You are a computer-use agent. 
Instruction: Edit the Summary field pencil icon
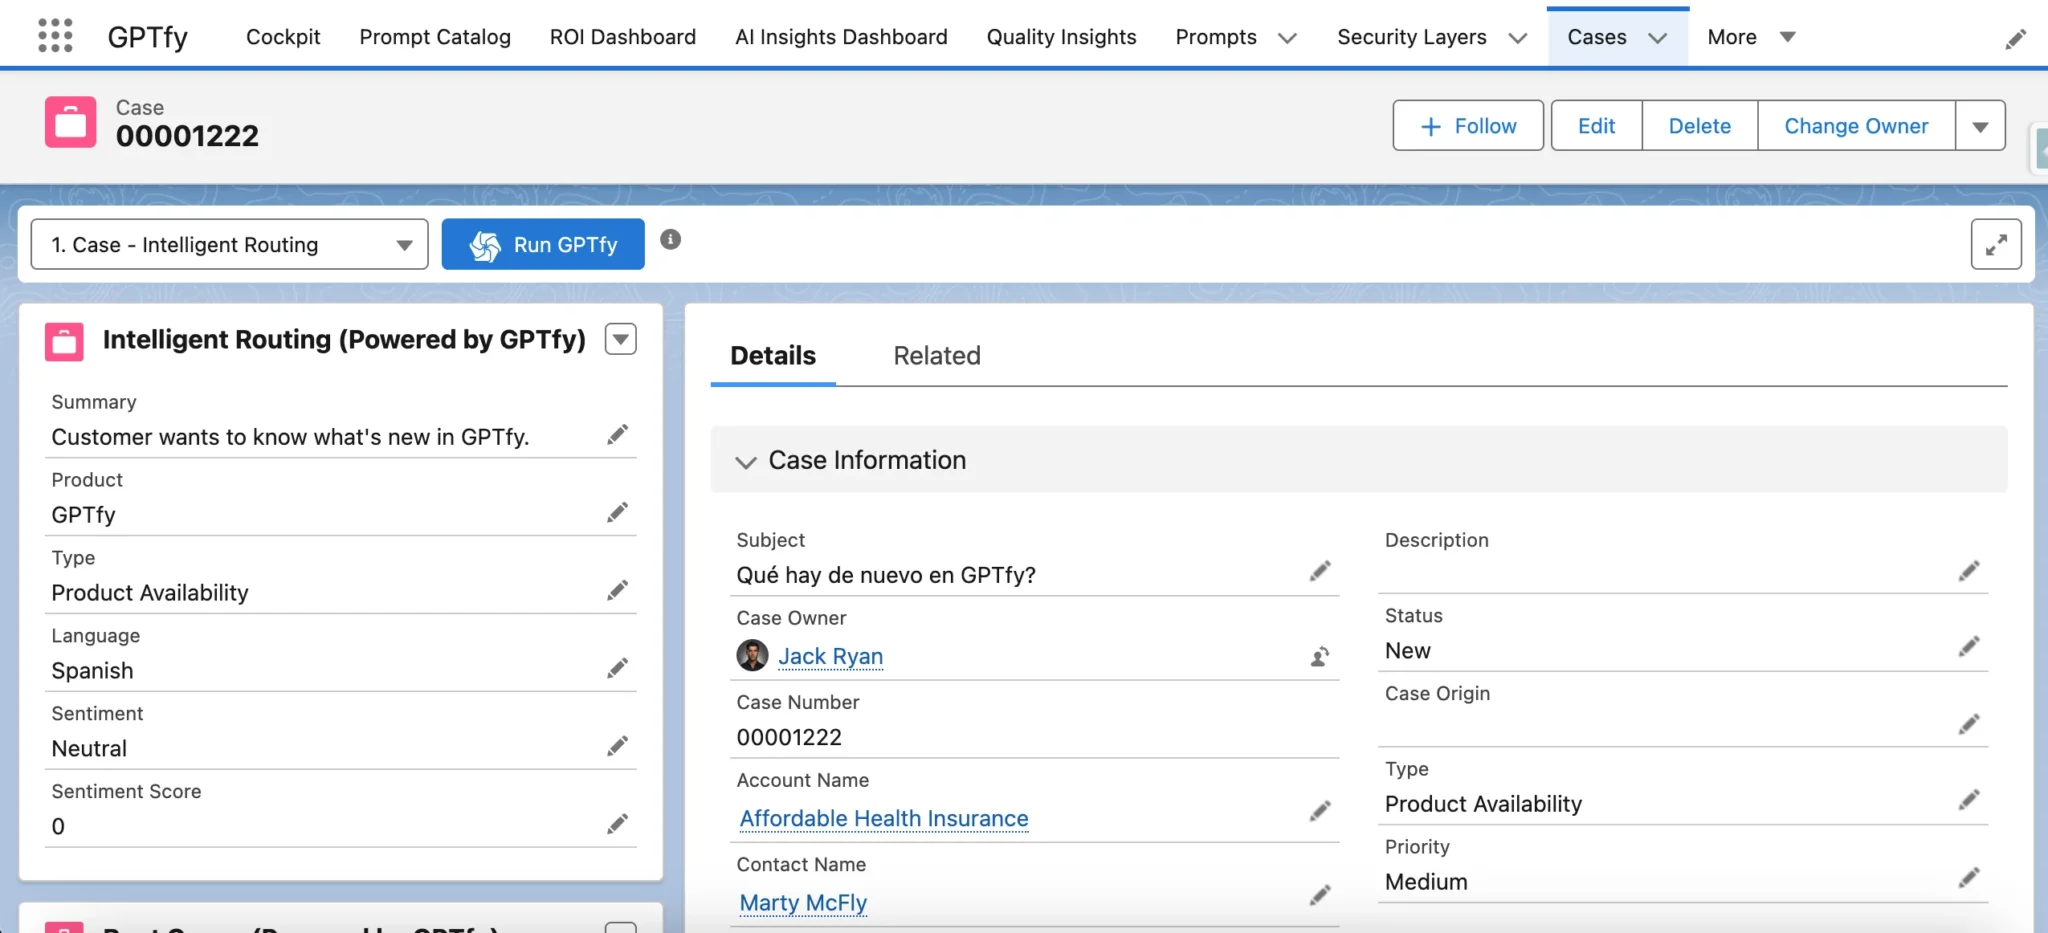coord(617,435)
